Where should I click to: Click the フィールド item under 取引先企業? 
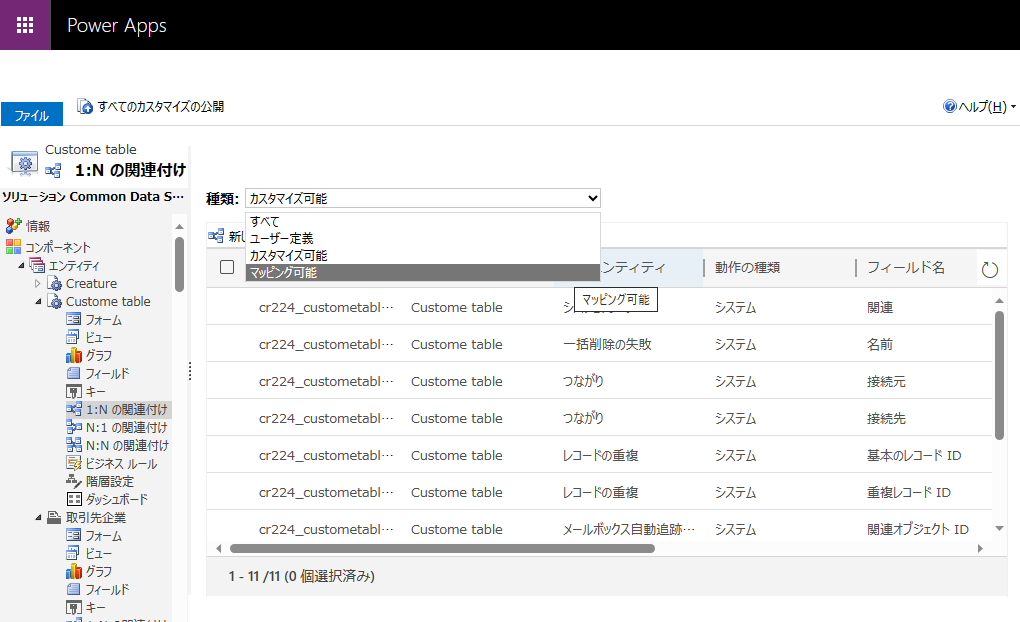(107, 589)
